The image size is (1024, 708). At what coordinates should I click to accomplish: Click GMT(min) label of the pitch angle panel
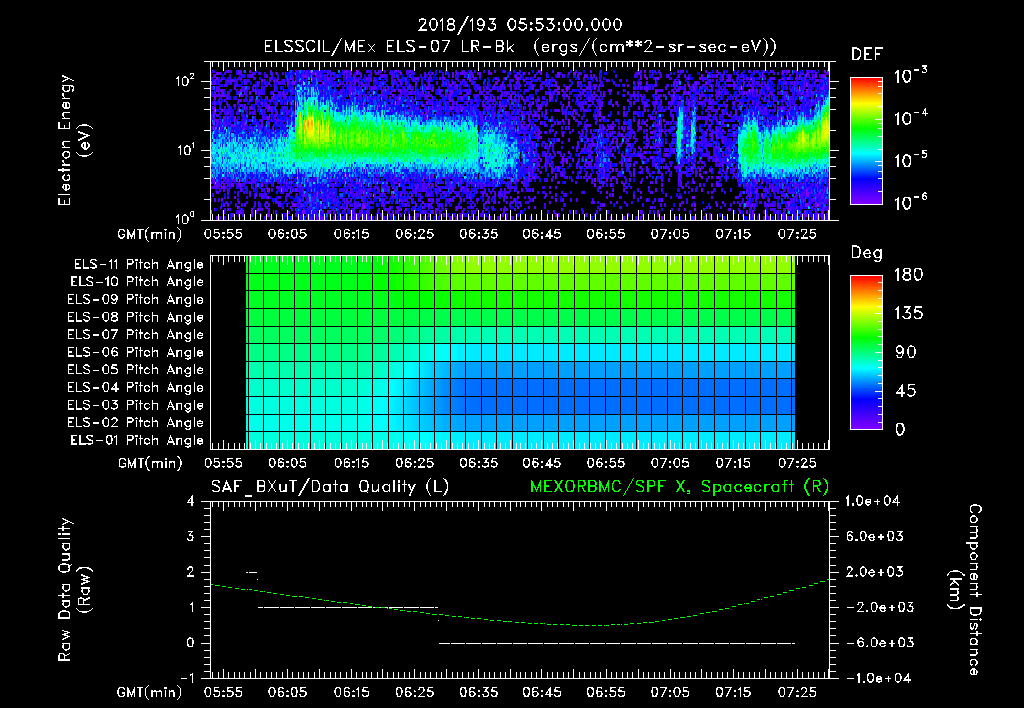pyautogui.click(x=150, y=463)
